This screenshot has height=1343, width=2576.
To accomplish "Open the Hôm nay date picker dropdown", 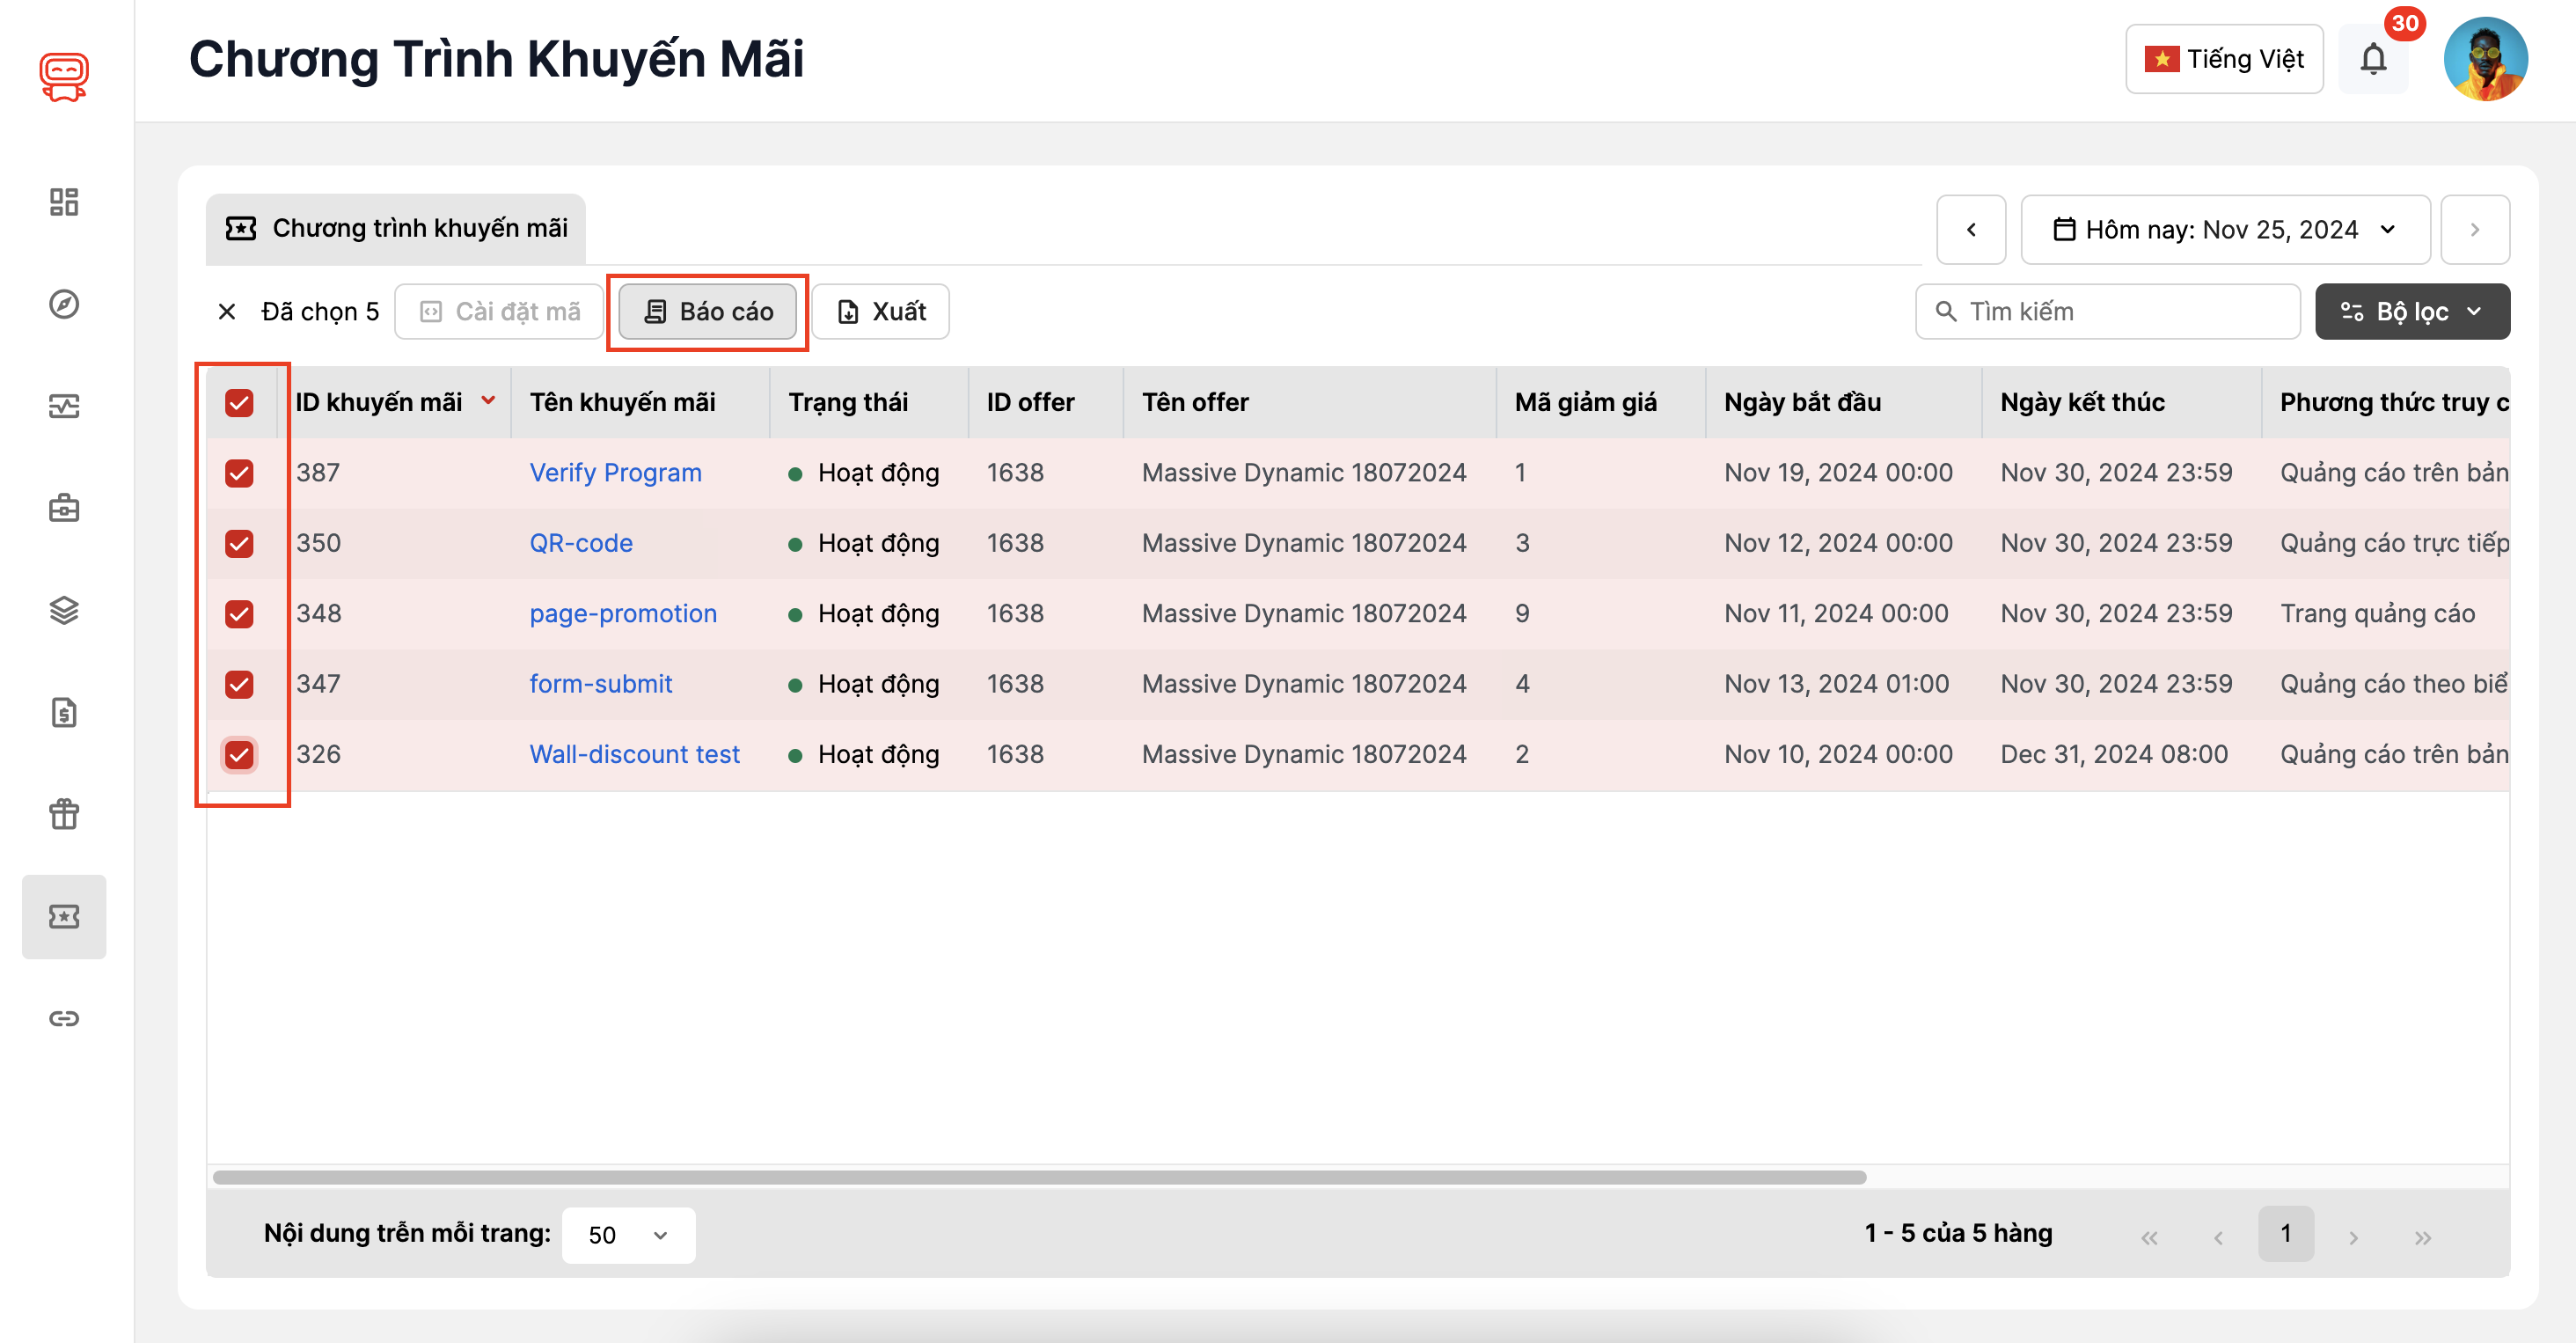I will coord(2225,230).
